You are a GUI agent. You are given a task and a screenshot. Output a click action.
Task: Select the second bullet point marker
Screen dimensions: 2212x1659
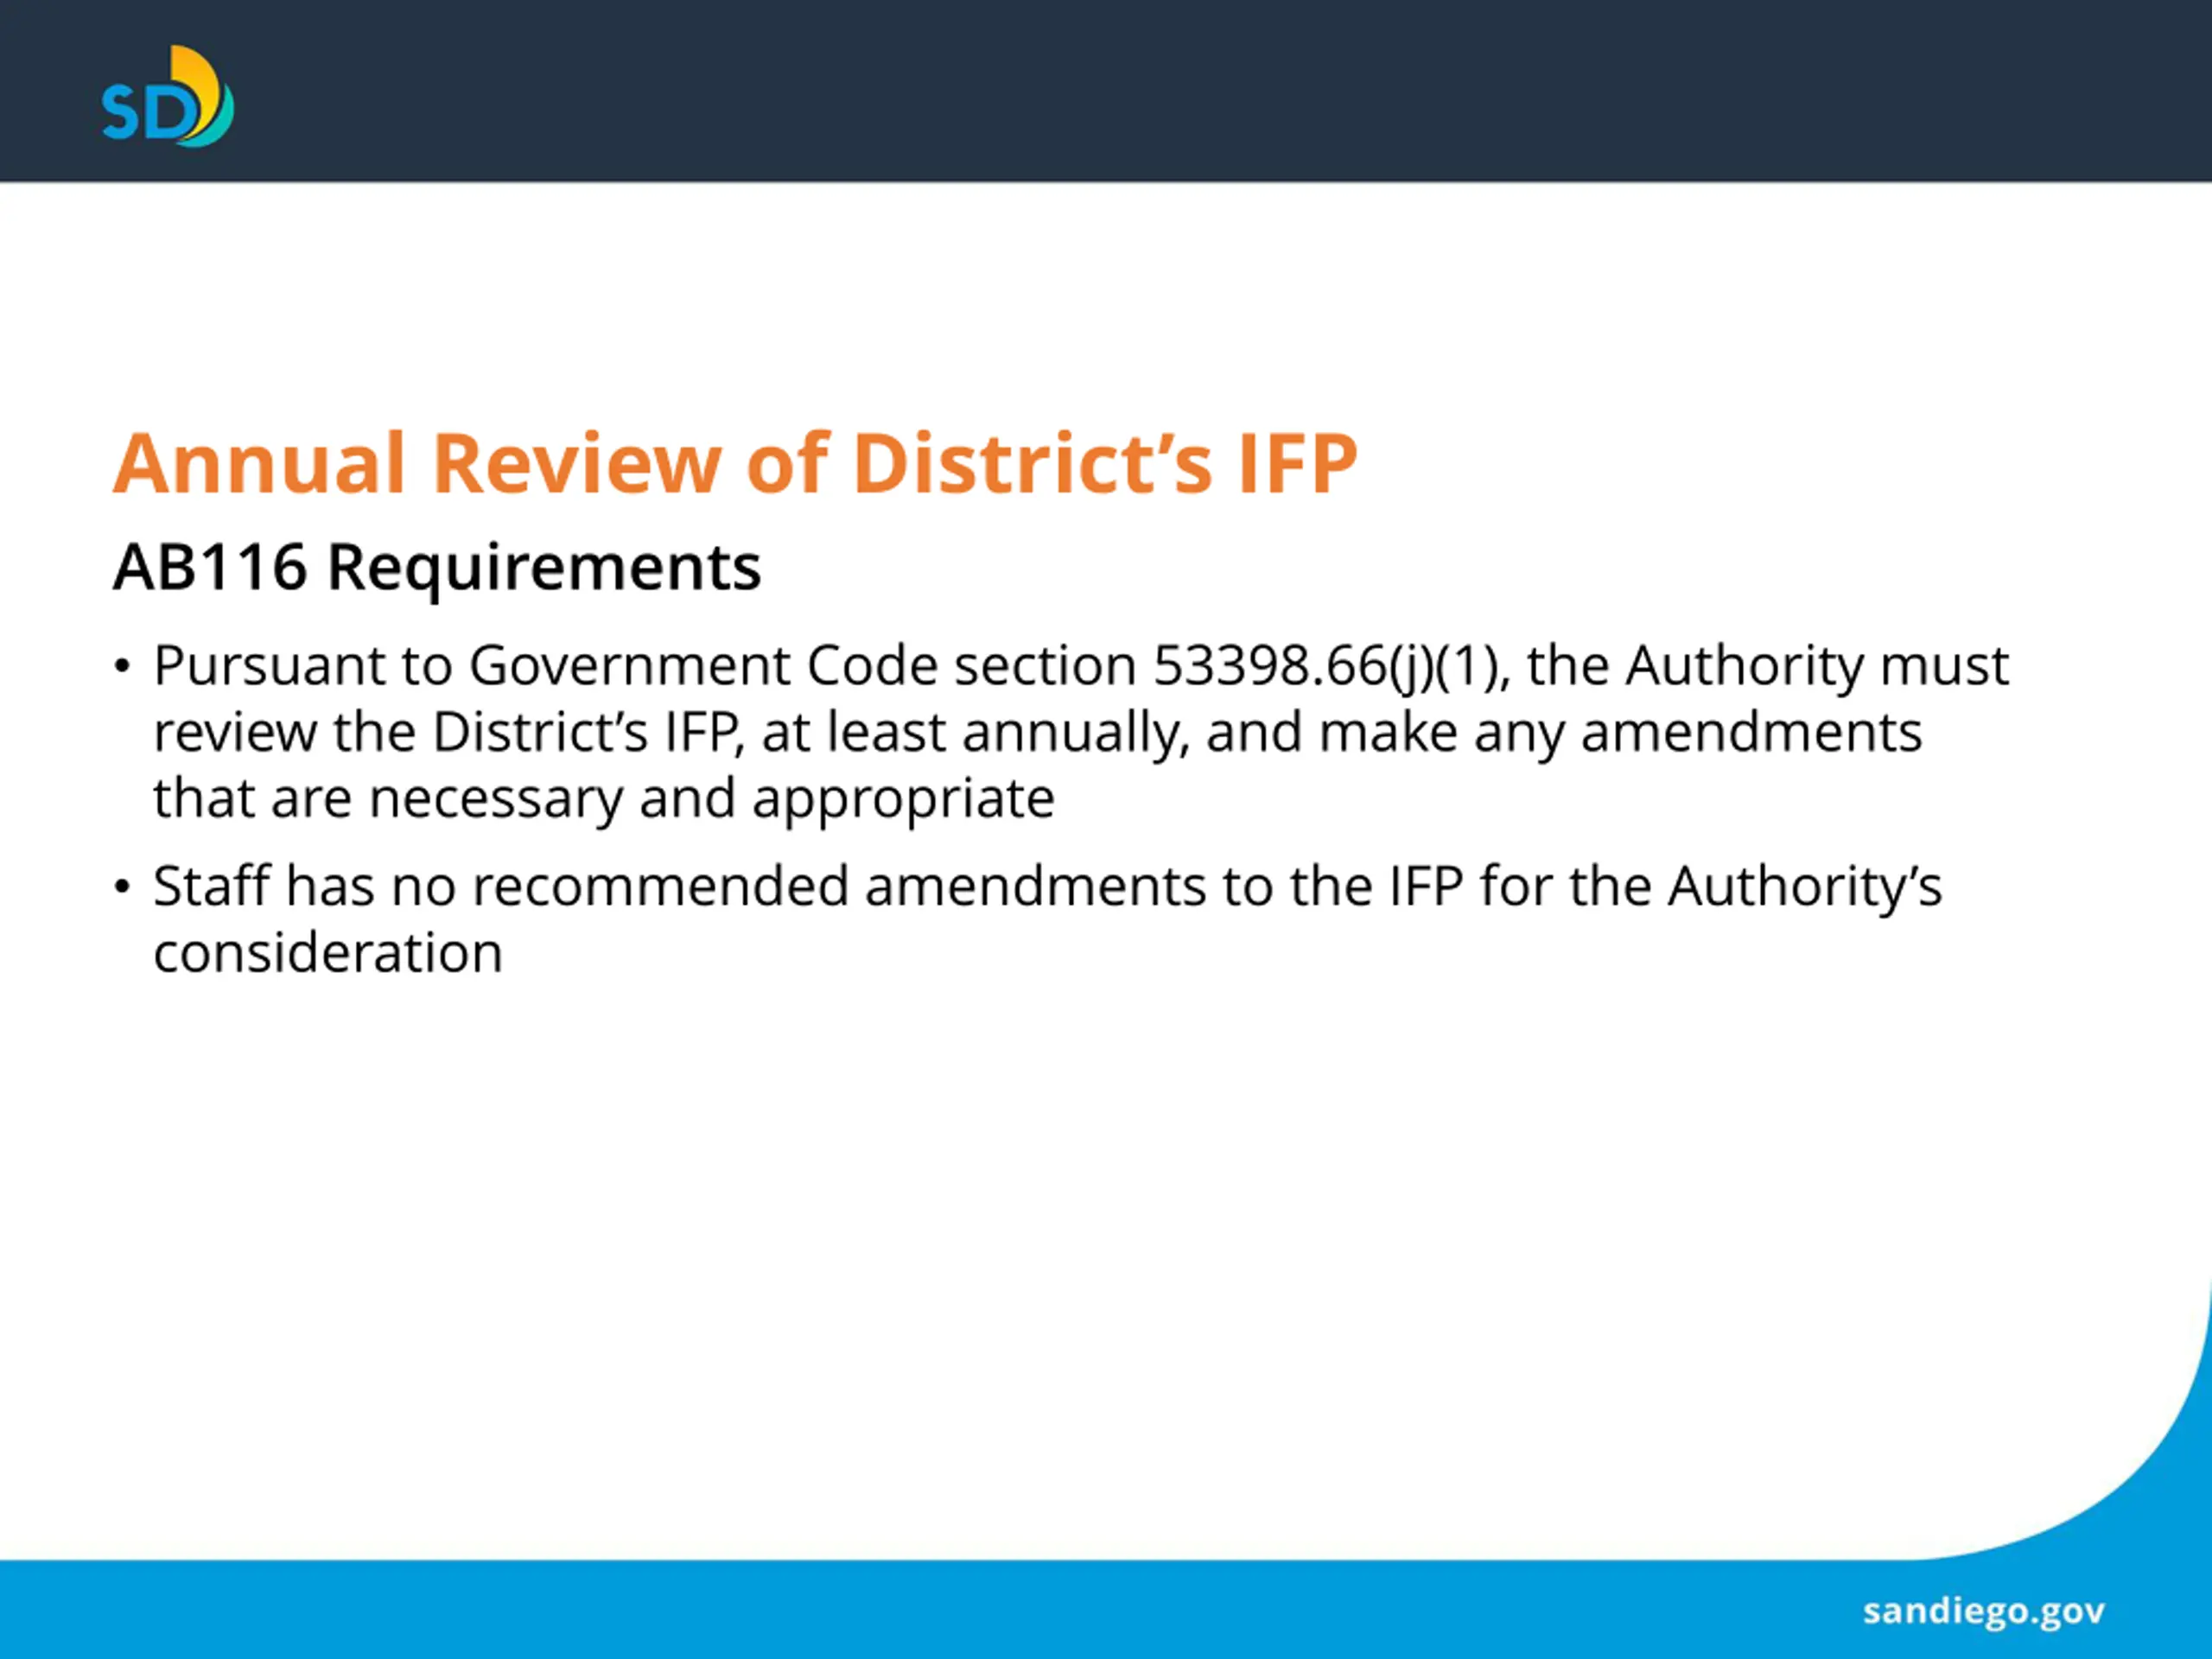(x=122, y=887)
